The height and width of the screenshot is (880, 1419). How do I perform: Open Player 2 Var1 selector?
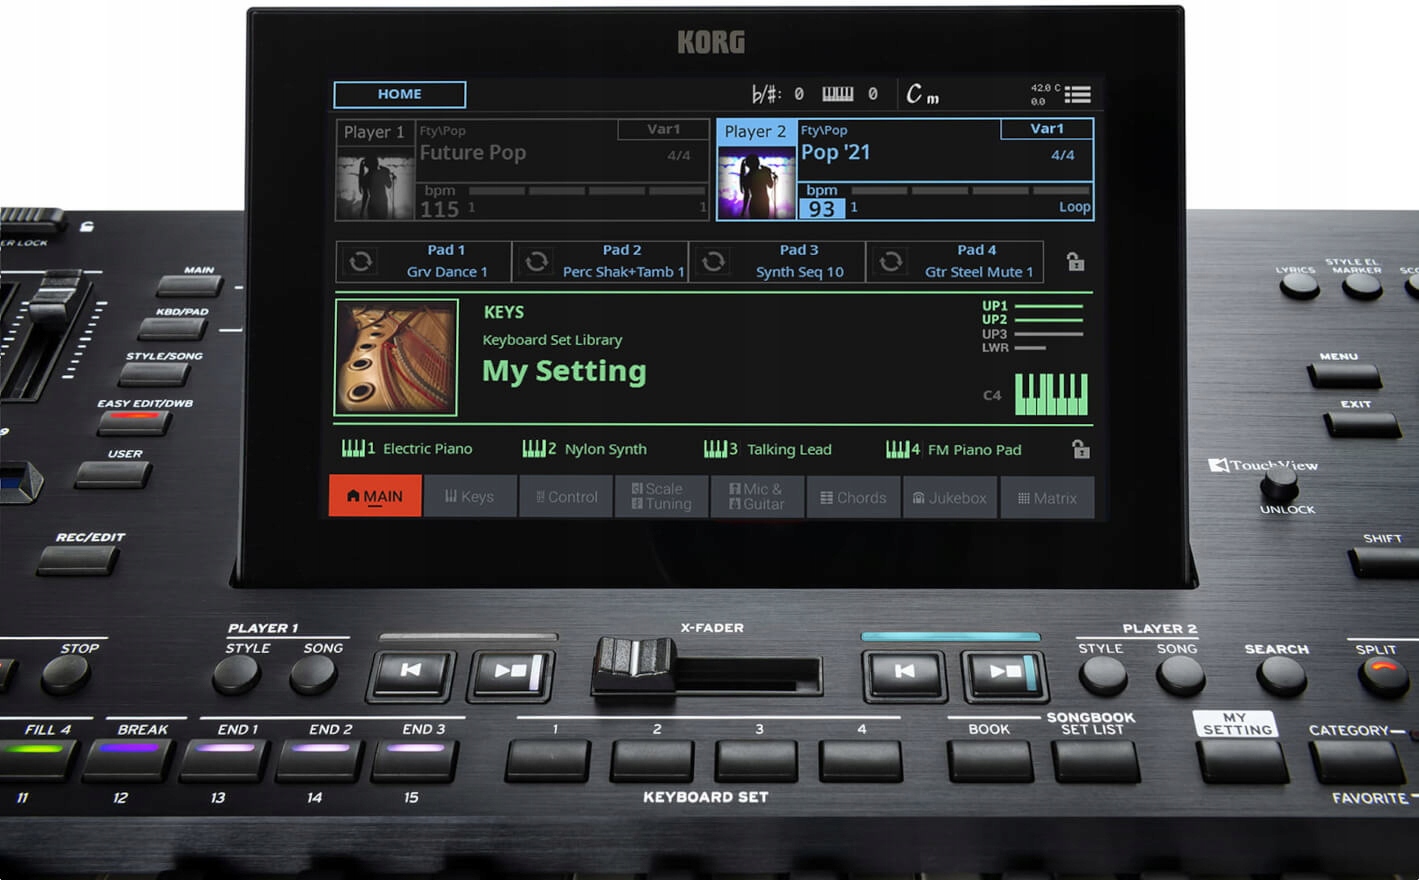pos(1047,129)
